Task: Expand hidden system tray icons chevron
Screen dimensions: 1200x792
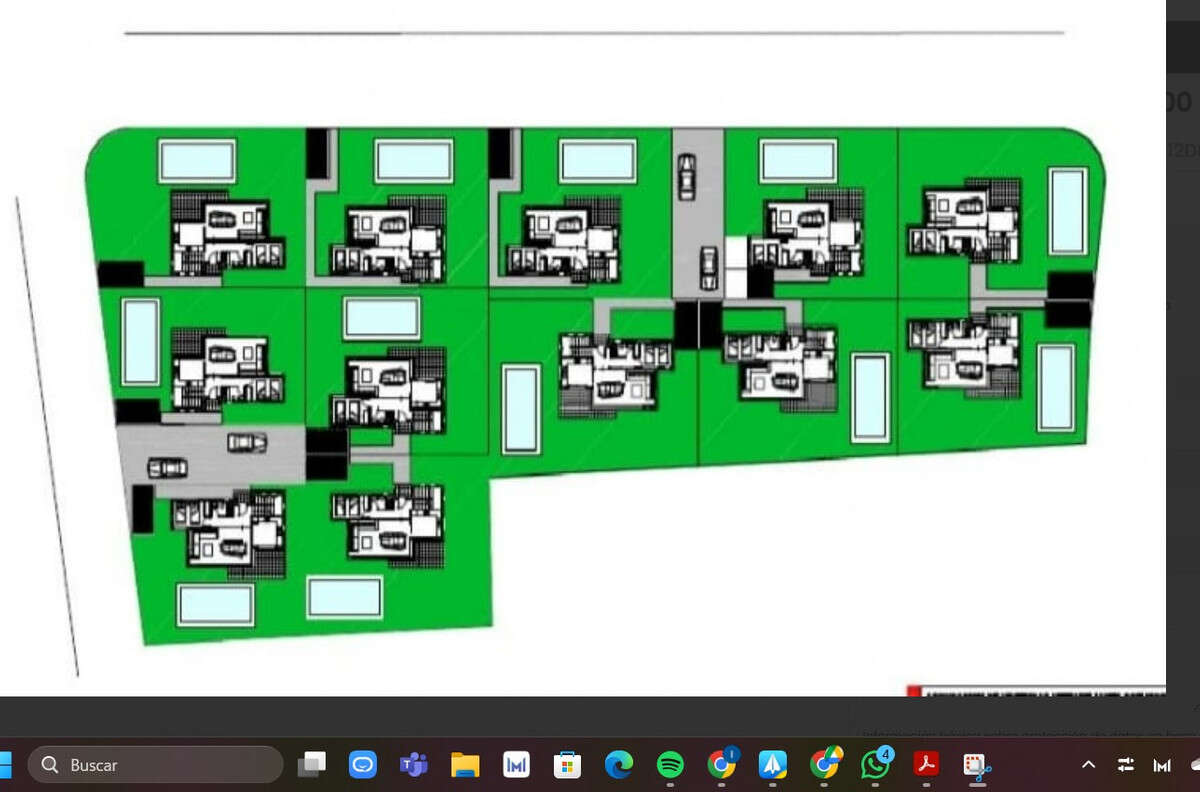Action: [1089, 765]
